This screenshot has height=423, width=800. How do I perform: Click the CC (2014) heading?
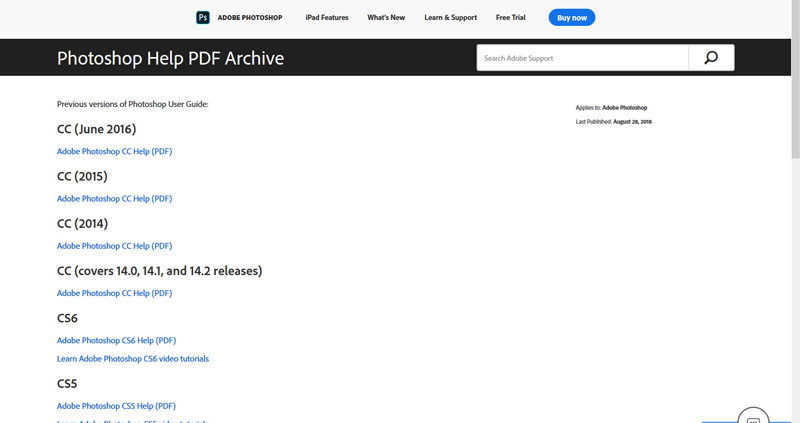click(x=82, y=223)
